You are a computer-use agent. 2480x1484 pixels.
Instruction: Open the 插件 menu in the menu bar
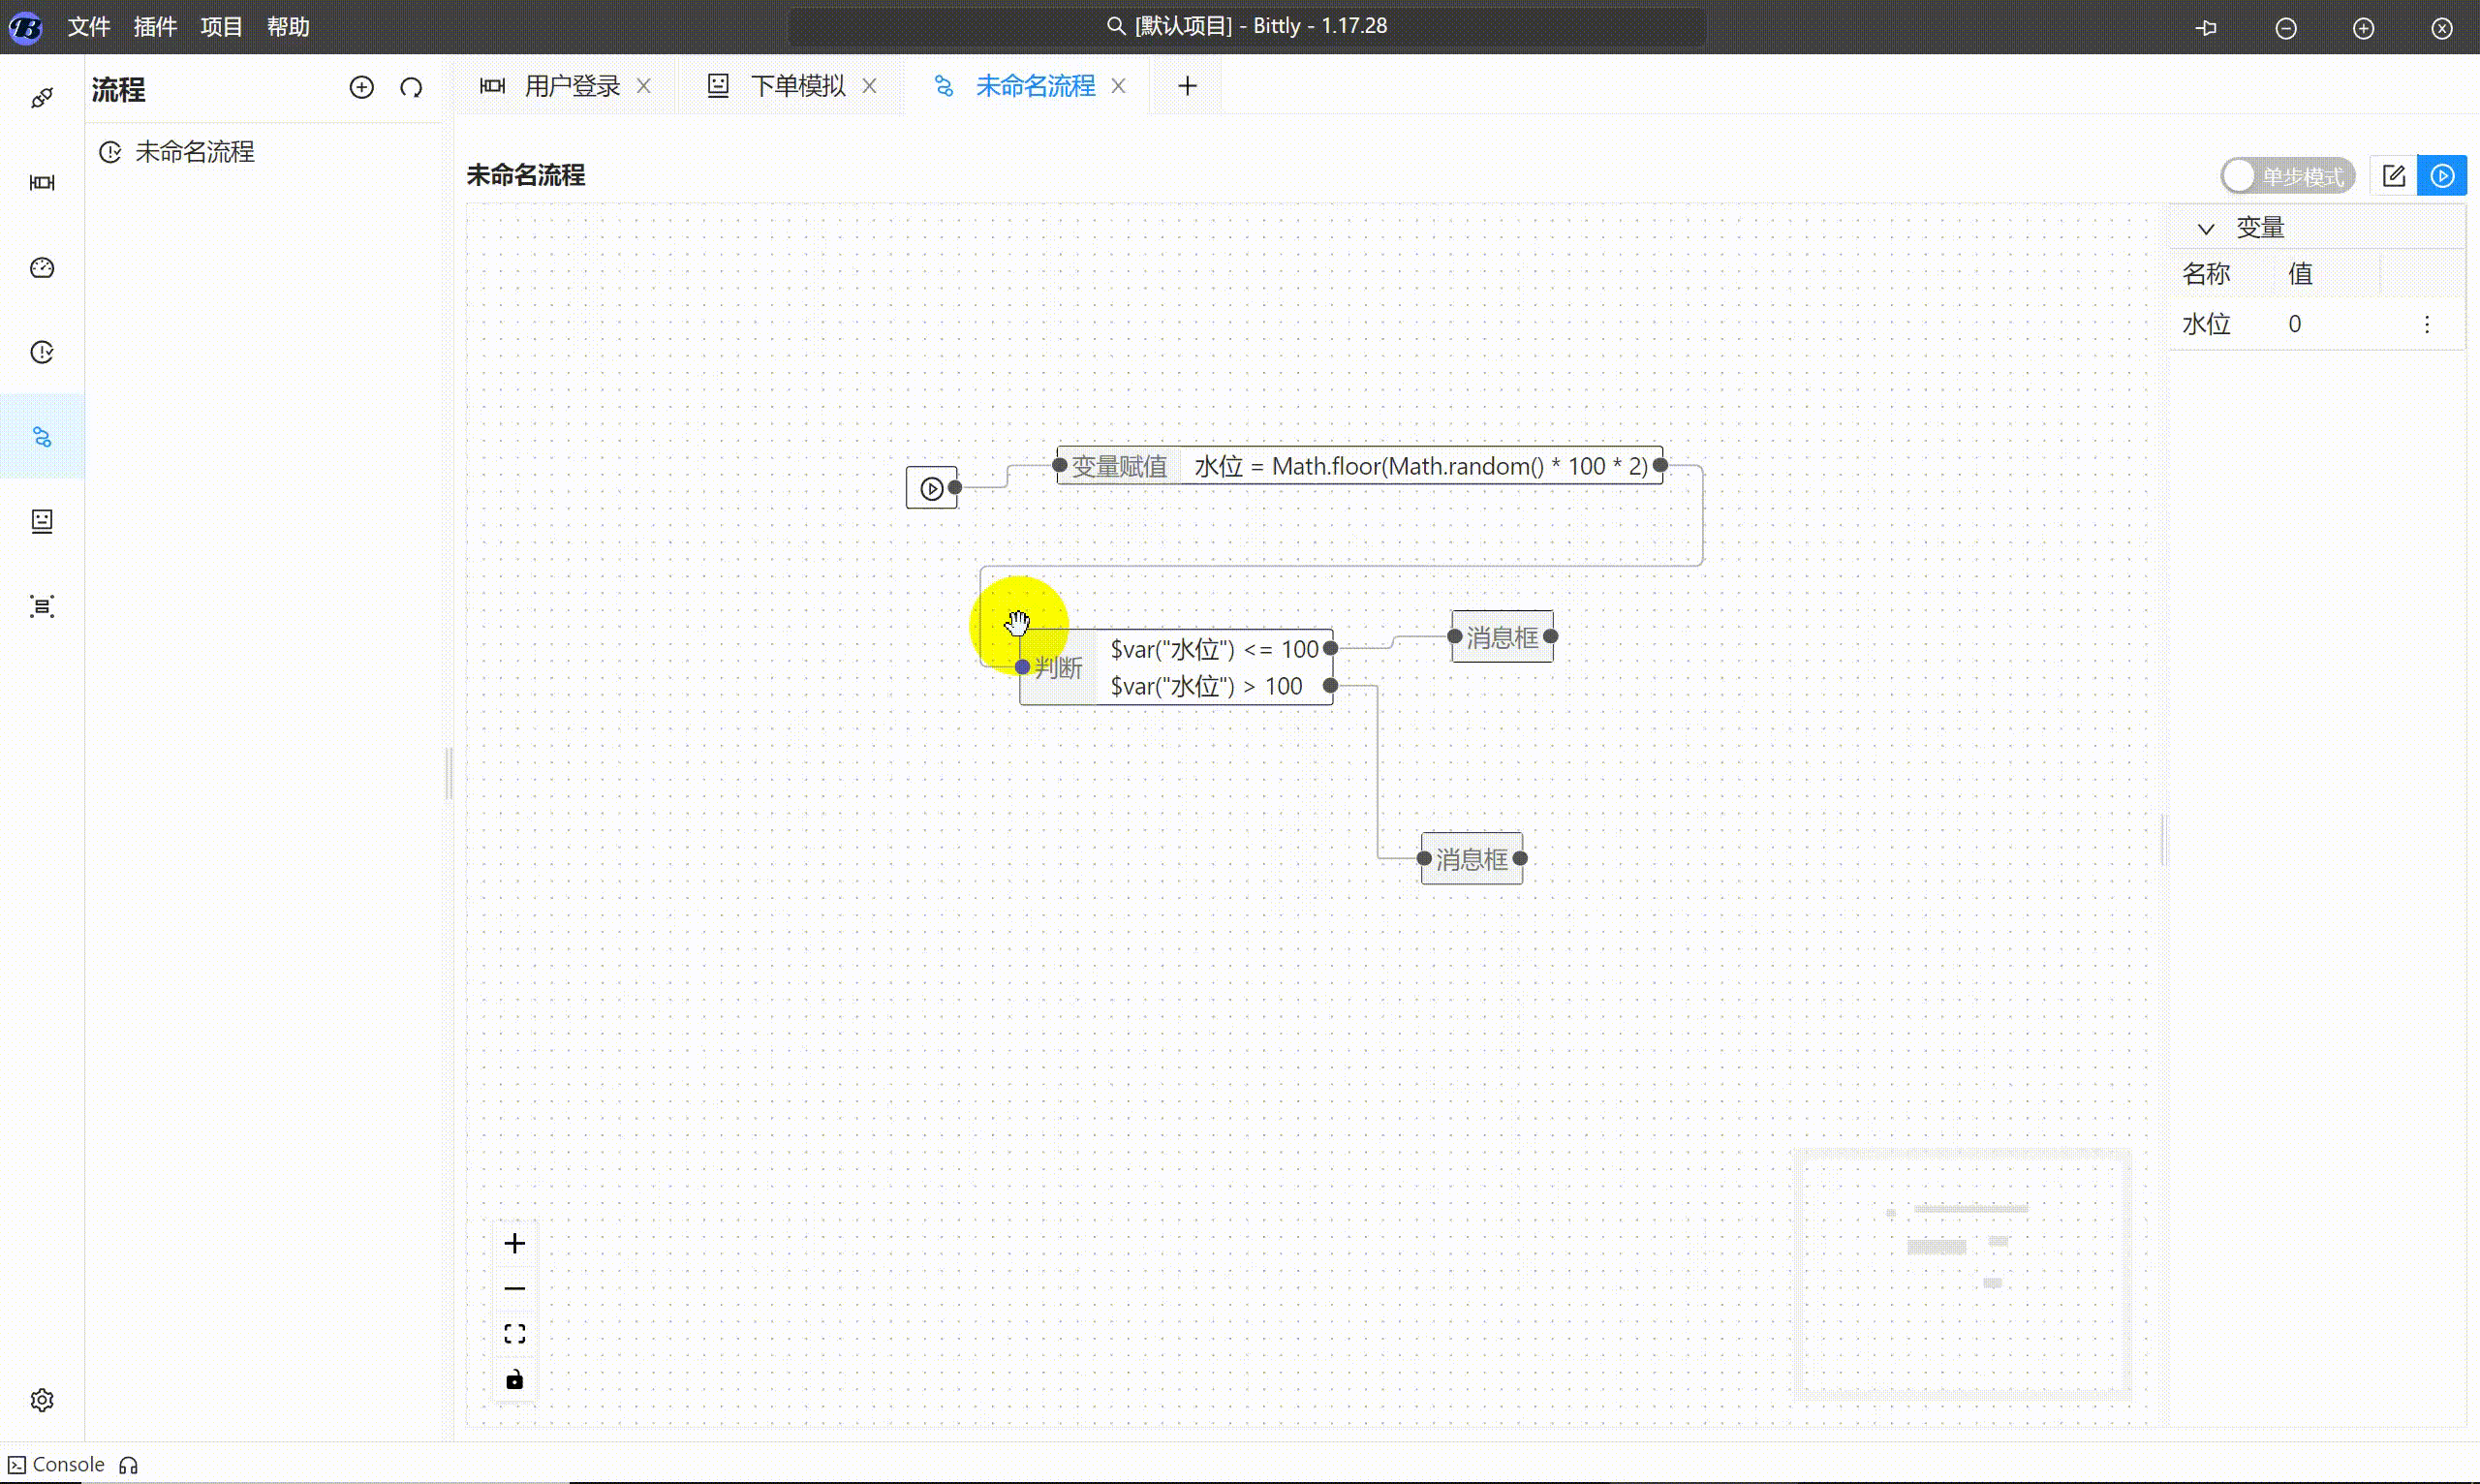coord(155,27)
